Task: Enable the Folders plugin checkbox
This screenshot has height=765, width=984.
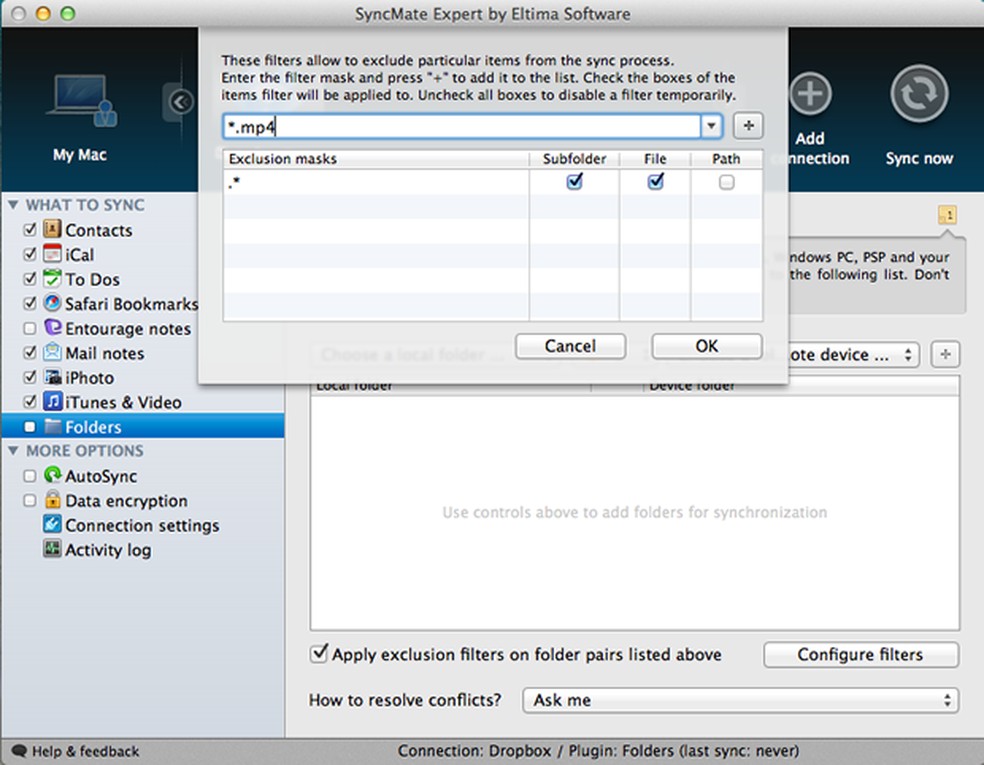Action: (29, 427)
